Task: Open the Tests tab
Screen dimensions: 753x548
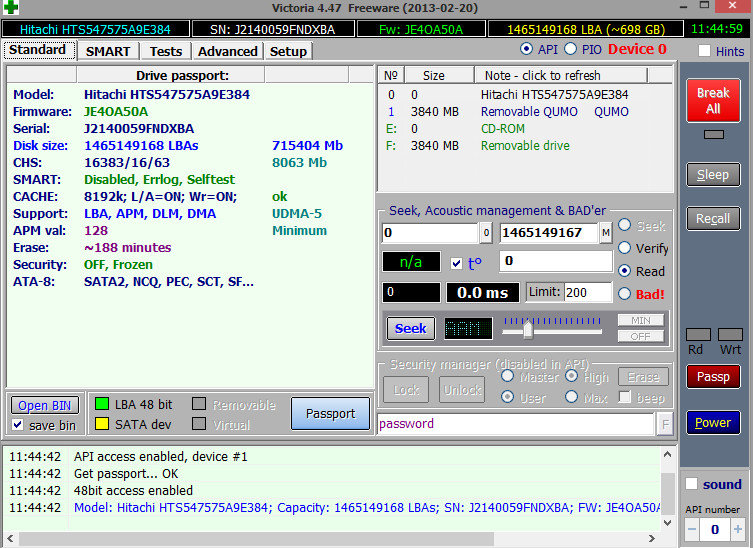Action: (x=166, y=51)
